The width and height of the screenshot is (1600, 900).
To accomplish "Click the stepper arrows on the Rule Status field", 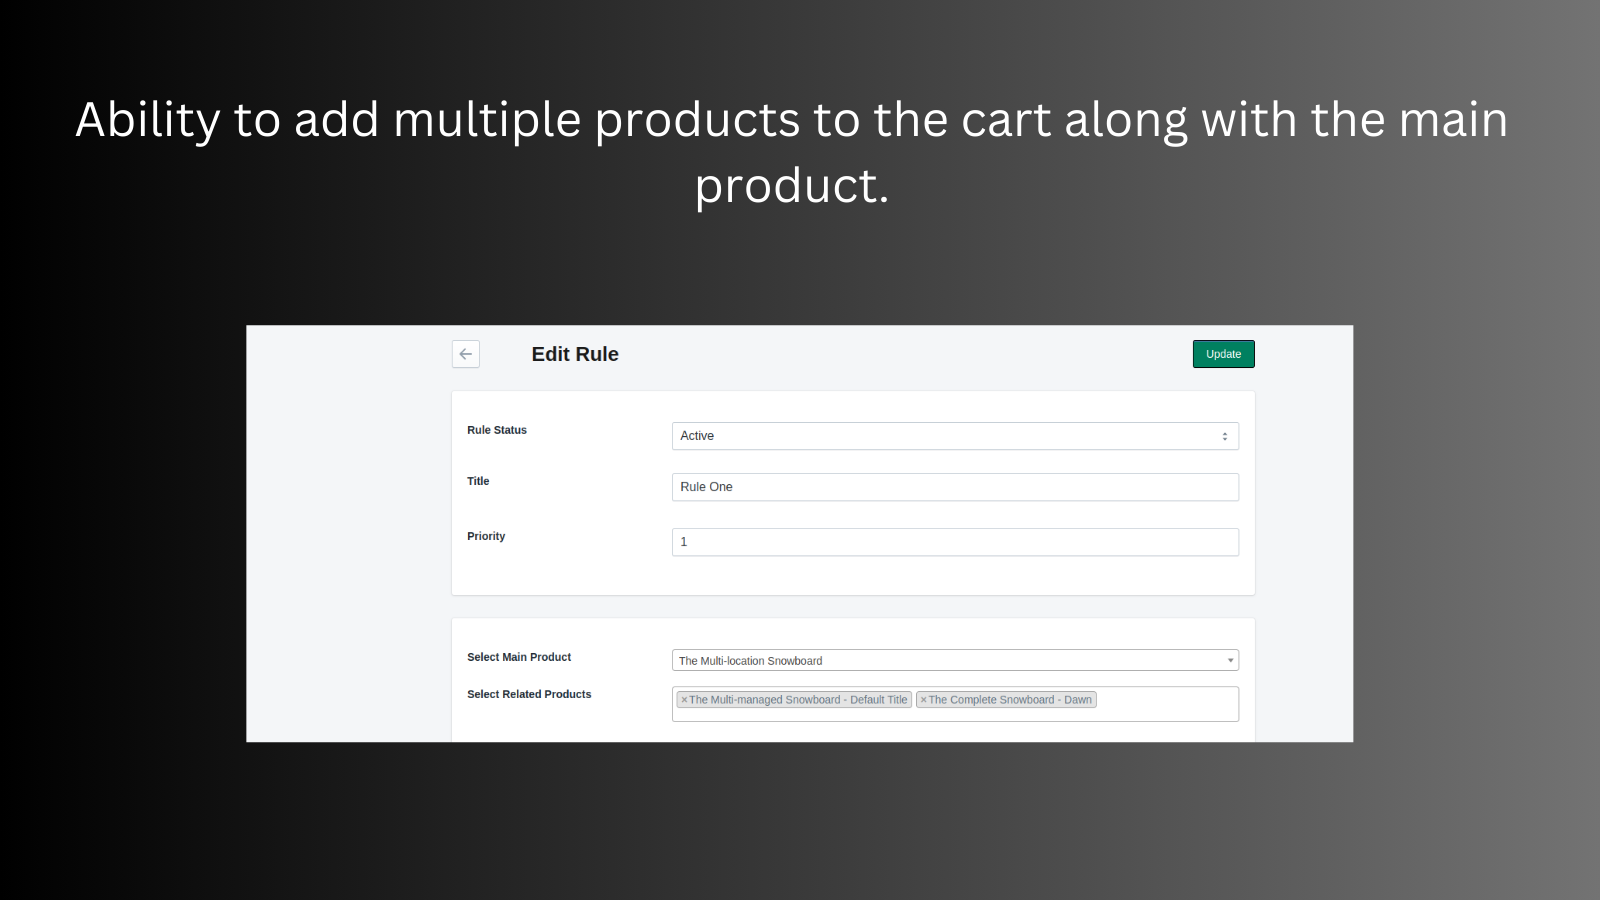I will point(1224,436).
